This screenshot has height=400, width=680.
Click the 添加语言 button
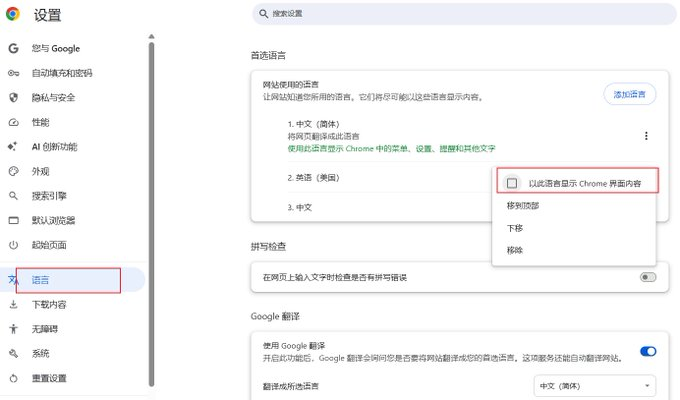click(x=629, y=95)
